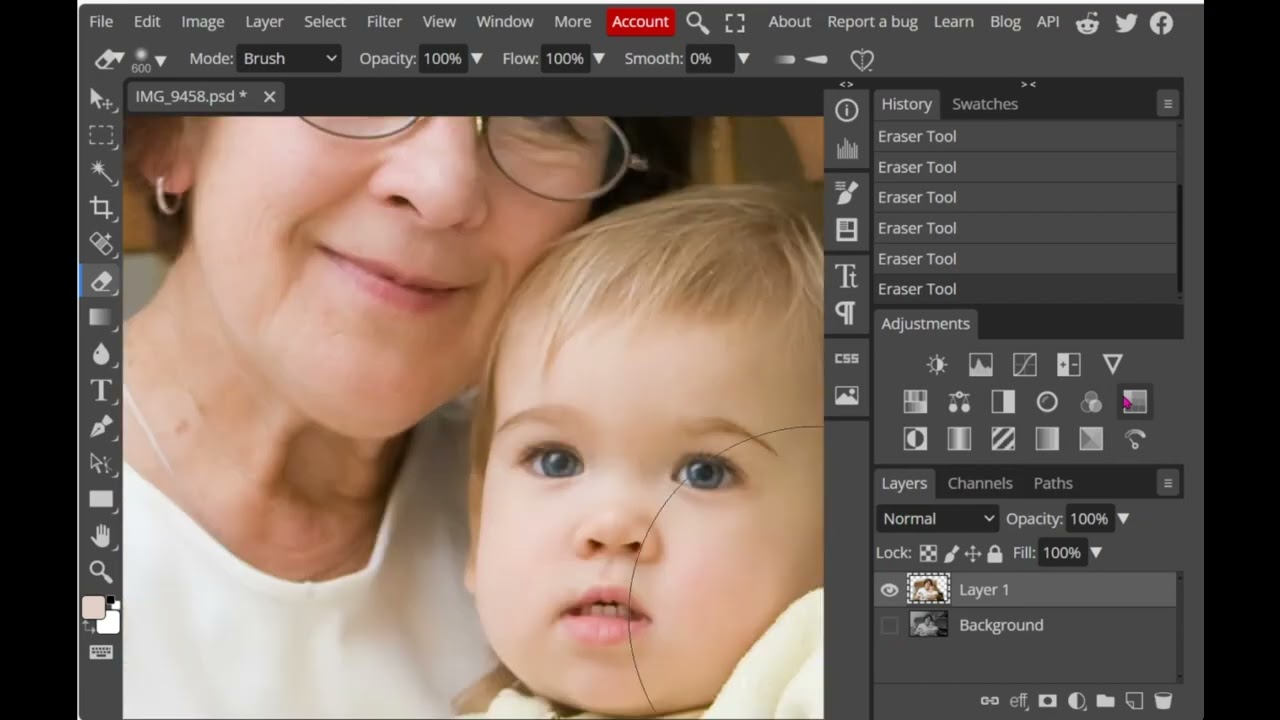Viewport: 1280px width, 720px height.
Task: Expand the eraser Opacity slider arrow
Action: coord(477,59)
